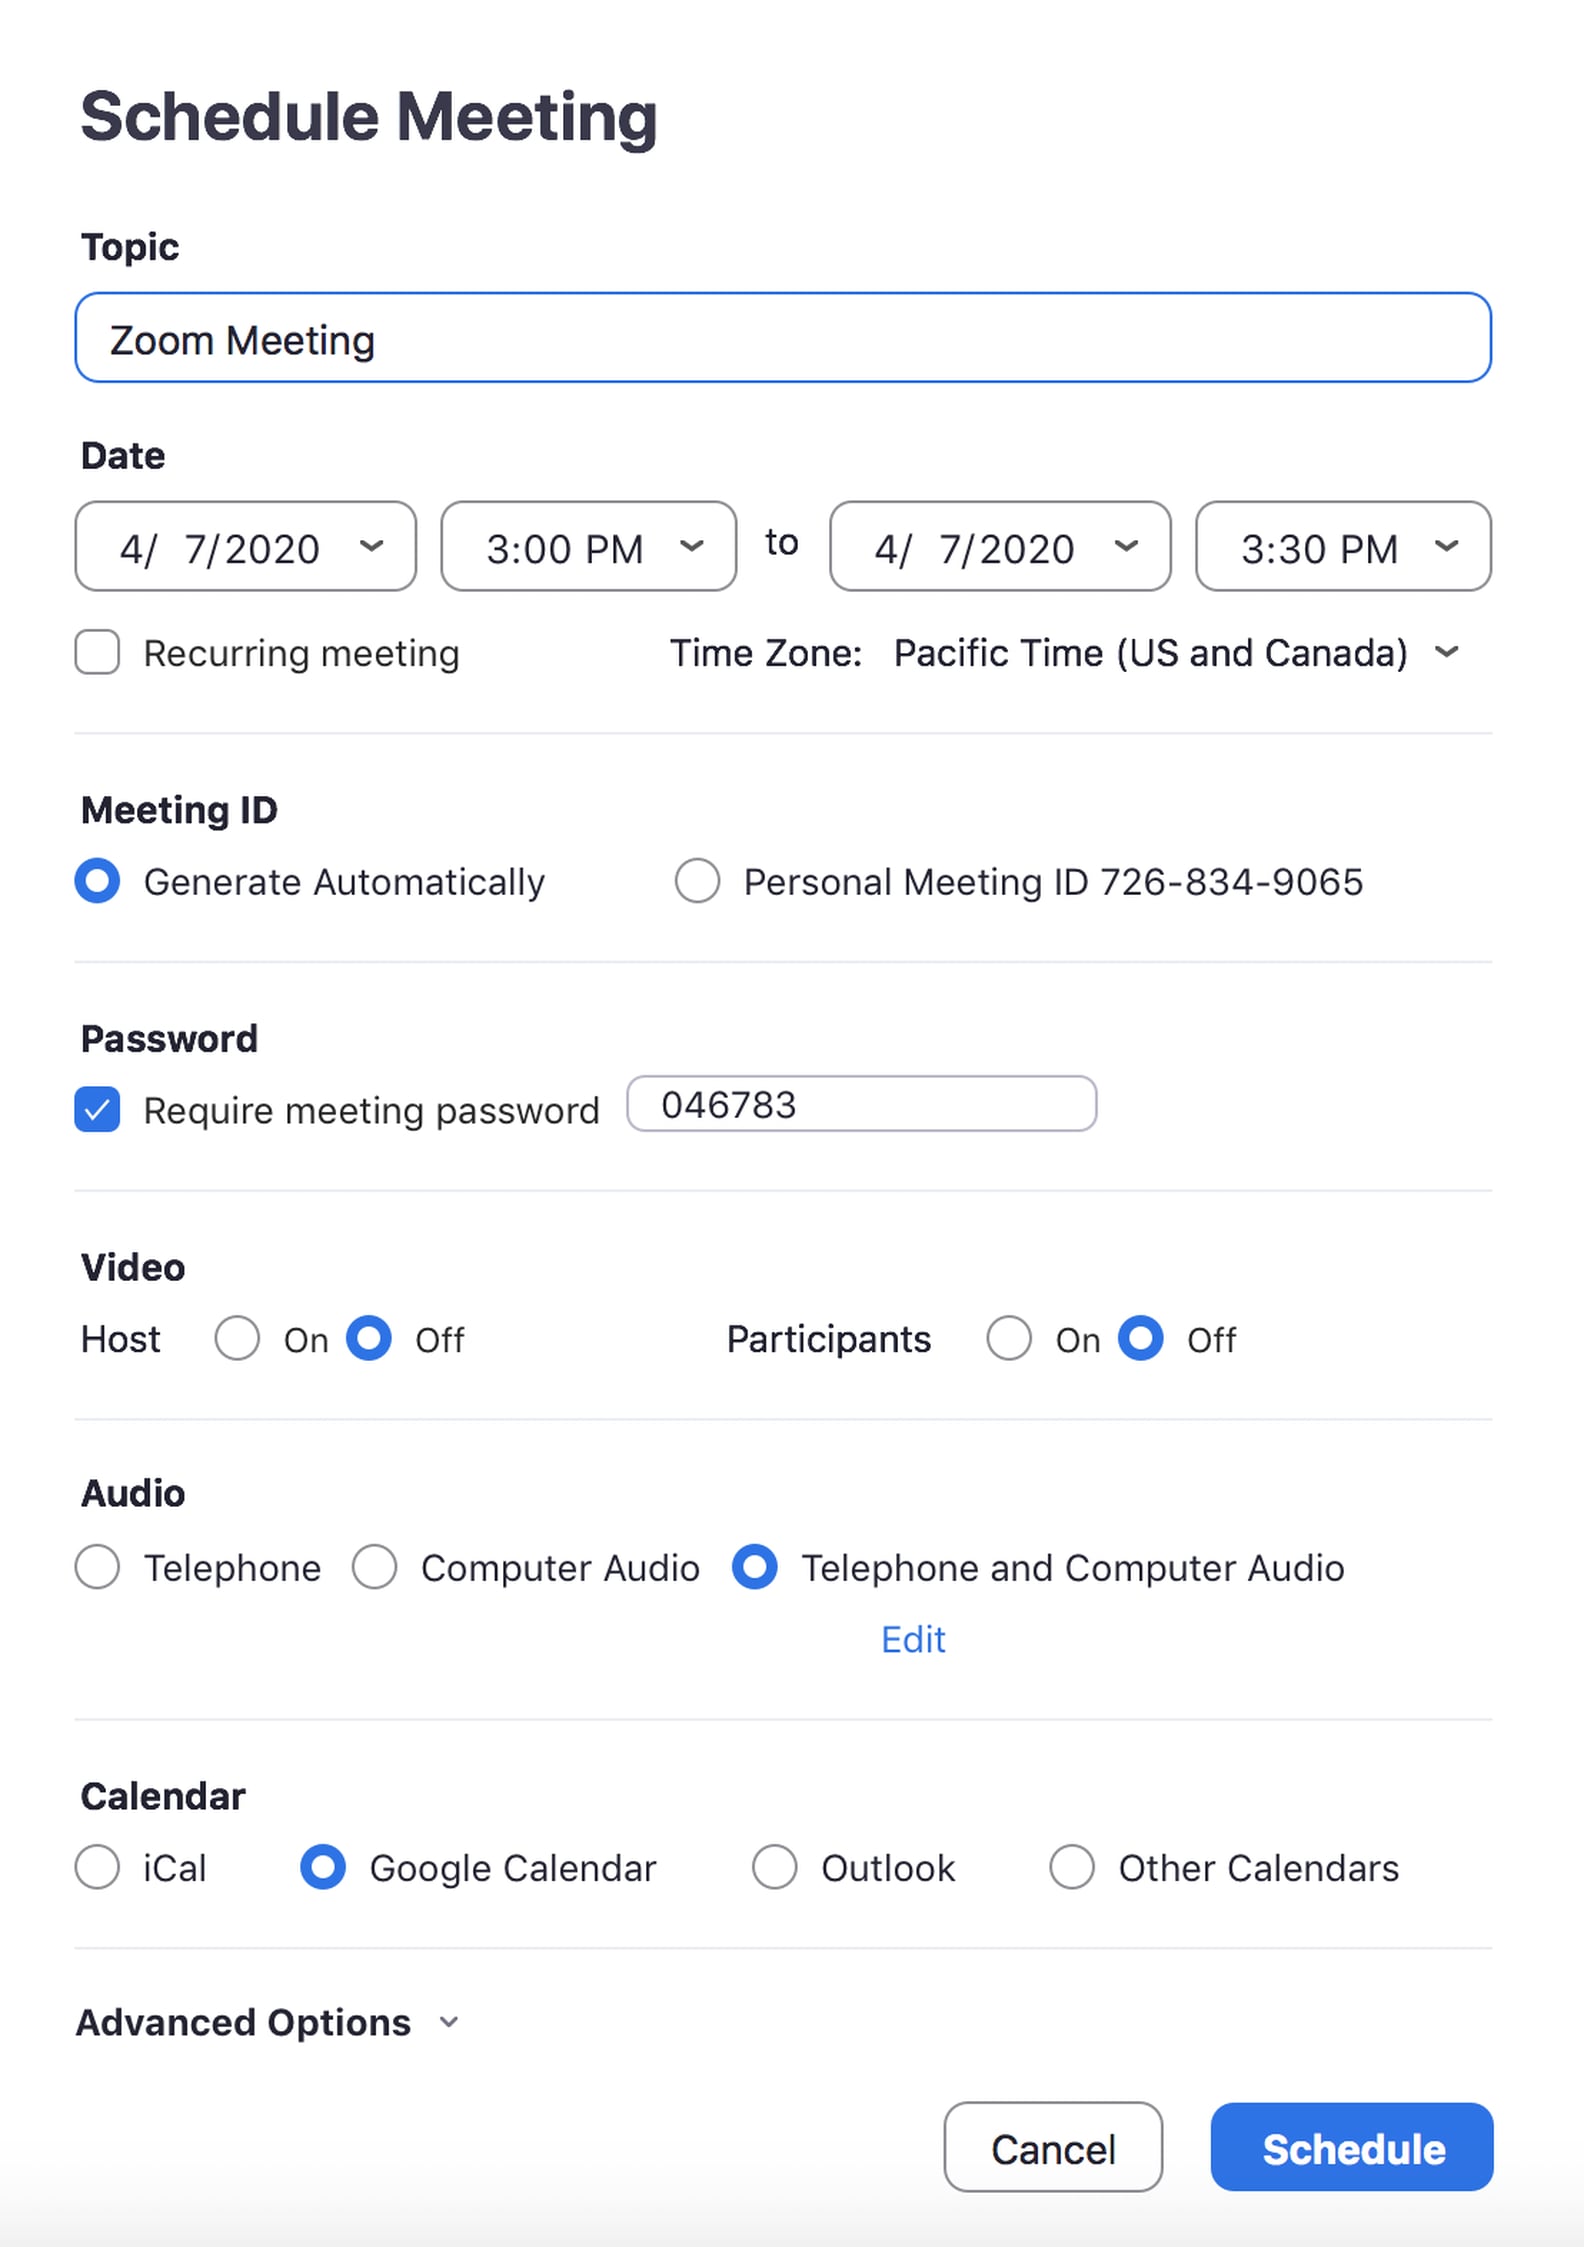Change the Pacific Time zone selection
The height and width of the screenshot is (2247, 1584).
pyautogui.click(x=1175, y=653)
